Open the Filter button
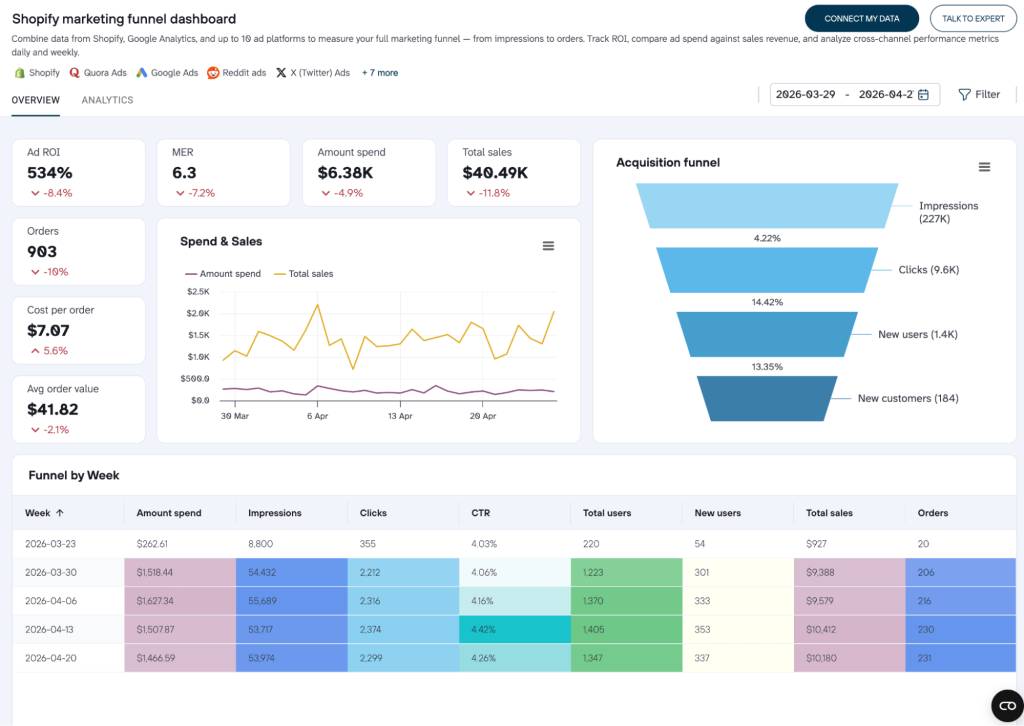 pyautogui.click(x=979, y=95)
